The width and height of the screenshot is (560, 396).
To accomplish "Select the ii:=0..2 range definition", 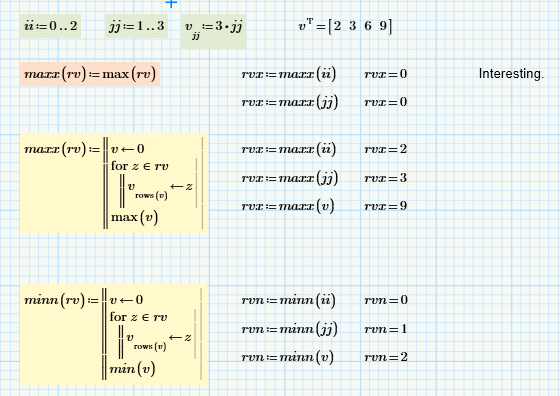I will point(50,26).
